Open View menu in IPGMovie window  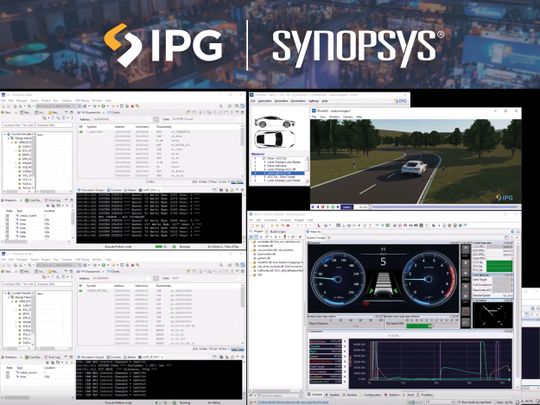[x=323, y=117]
